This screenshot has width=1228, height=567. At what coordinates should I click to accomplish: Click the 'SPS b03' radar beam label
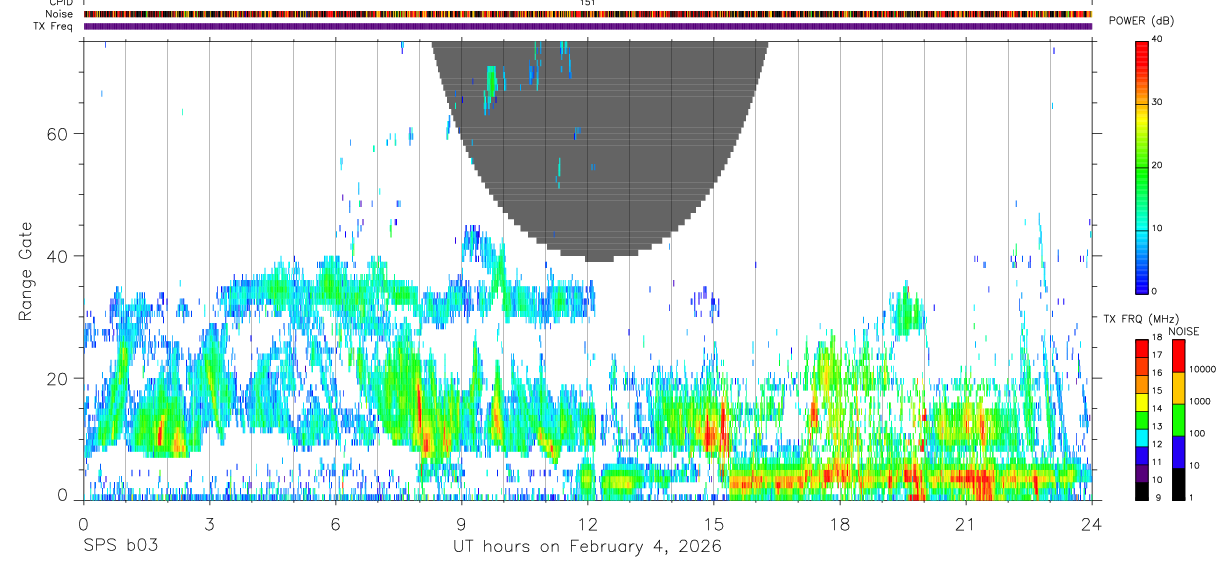coord(119,546)
